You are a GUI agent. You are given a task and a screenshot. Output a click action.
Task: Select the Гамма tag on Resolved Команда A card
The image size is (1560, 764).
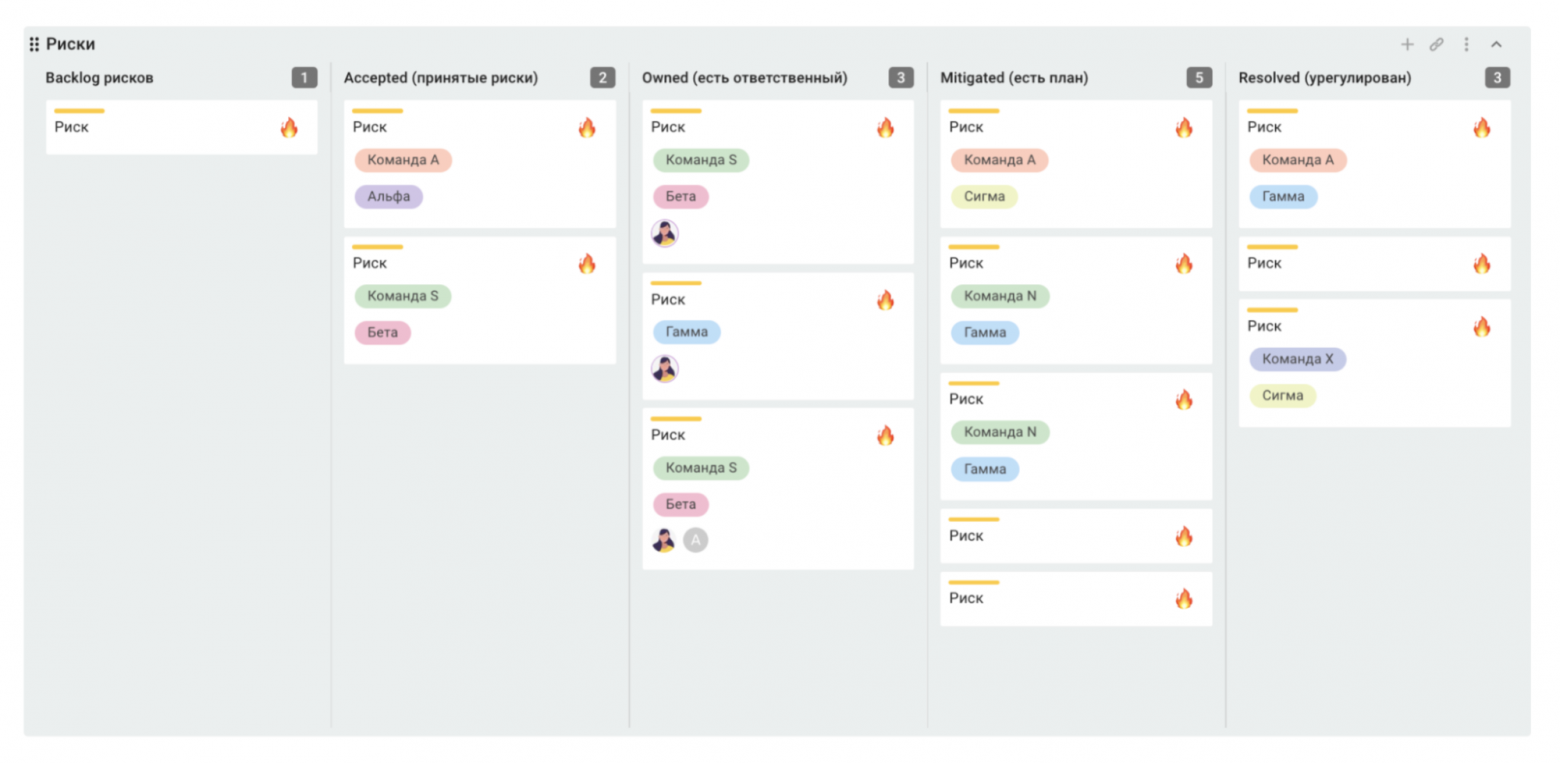click(x=1284, y=196)
